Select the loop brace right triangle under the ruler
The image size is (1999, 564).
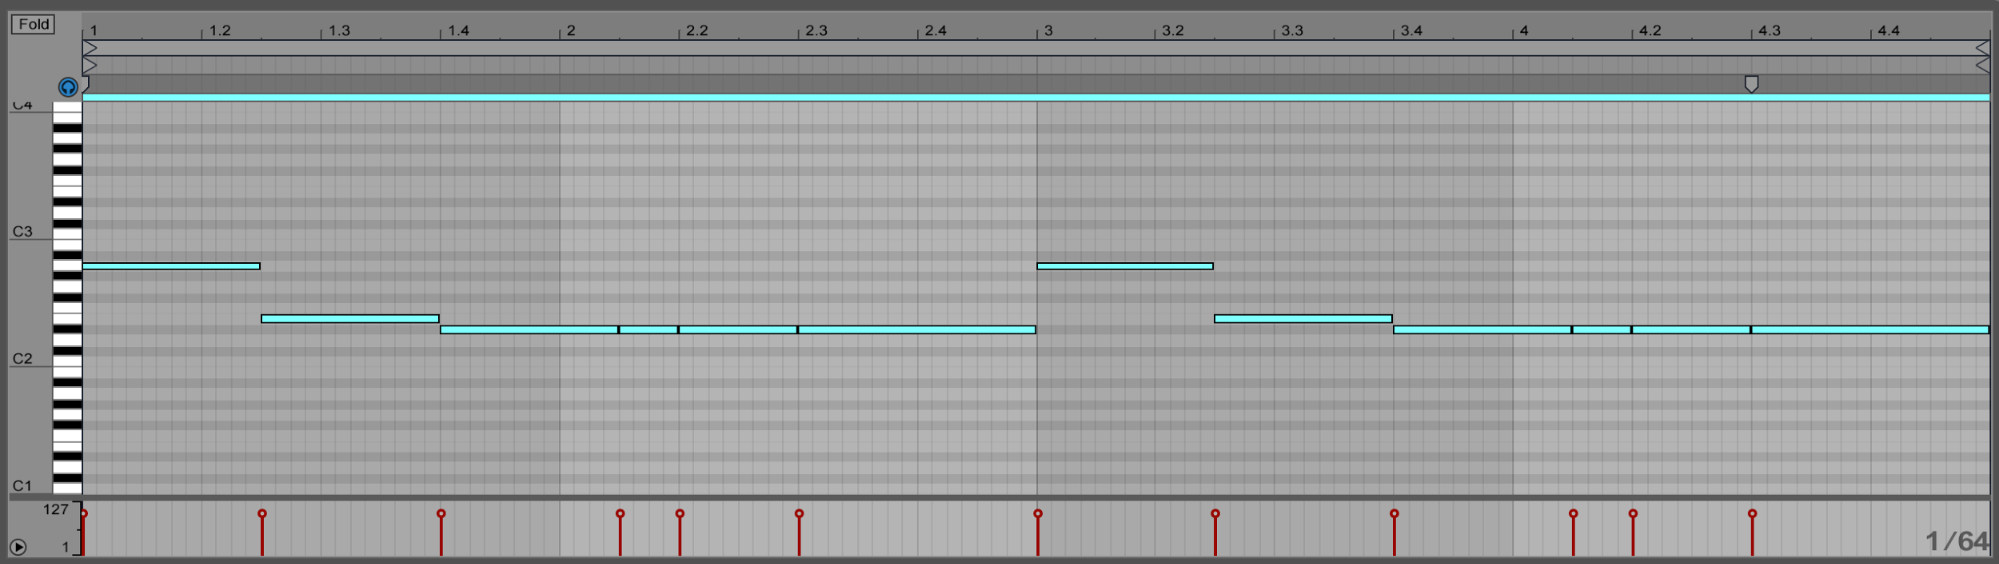tap(1982, 47)
